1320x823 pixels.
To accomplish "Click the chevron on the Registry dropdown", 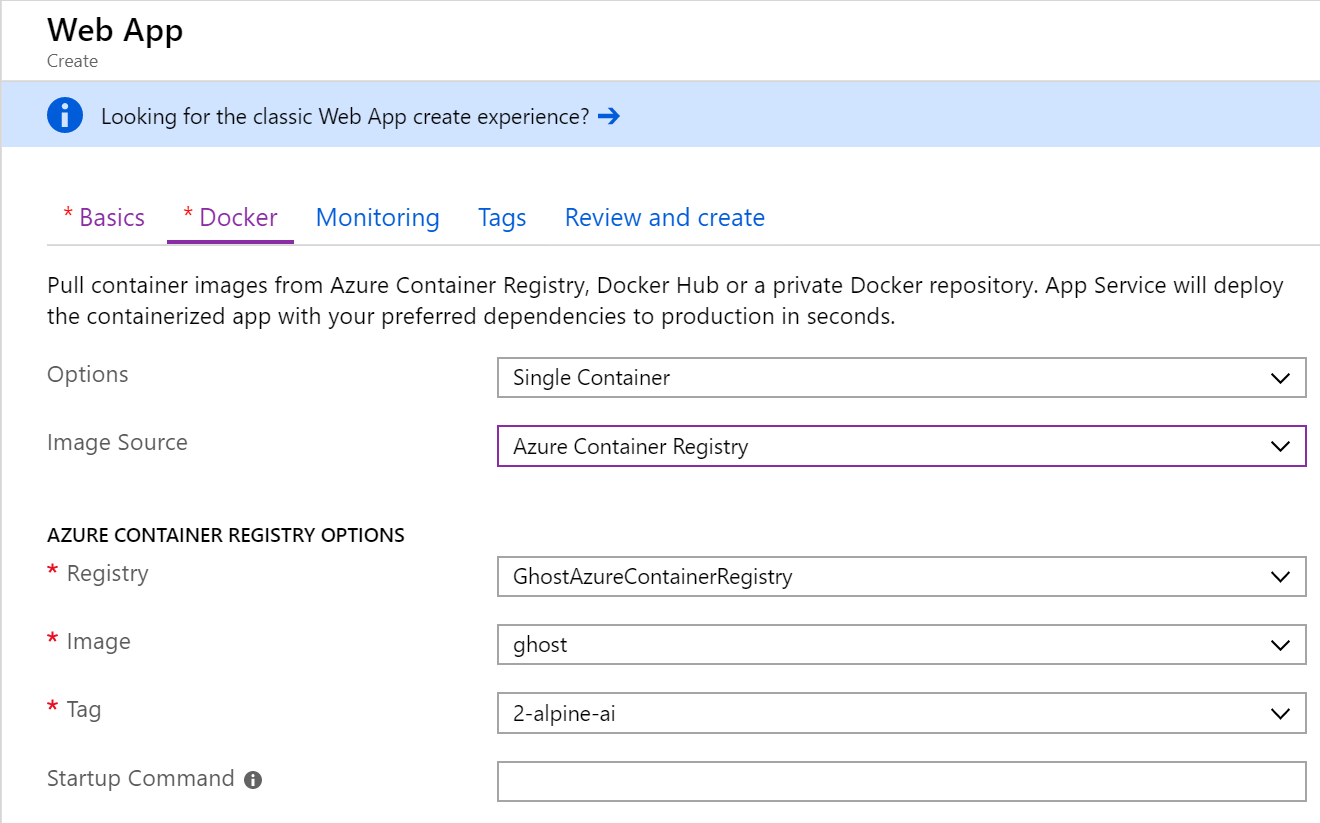I will pos(1280,576).
